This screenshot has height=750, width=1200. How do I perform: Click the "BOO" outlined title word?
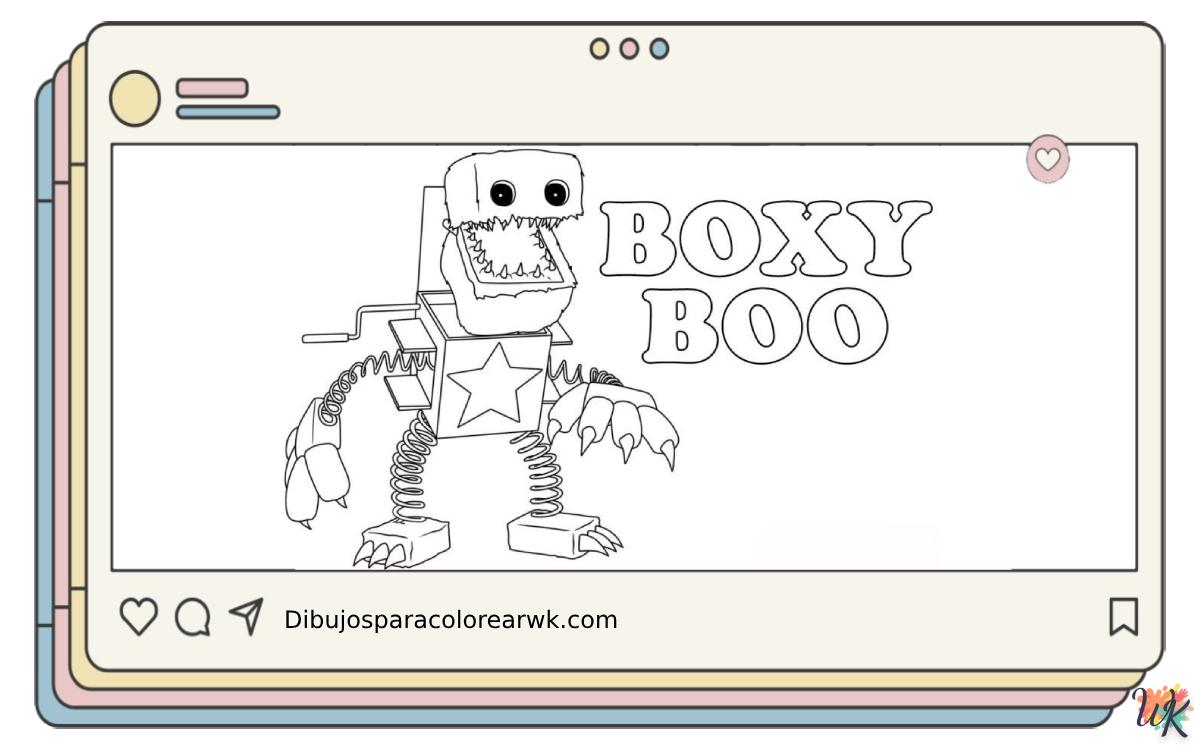coord(765,327)
